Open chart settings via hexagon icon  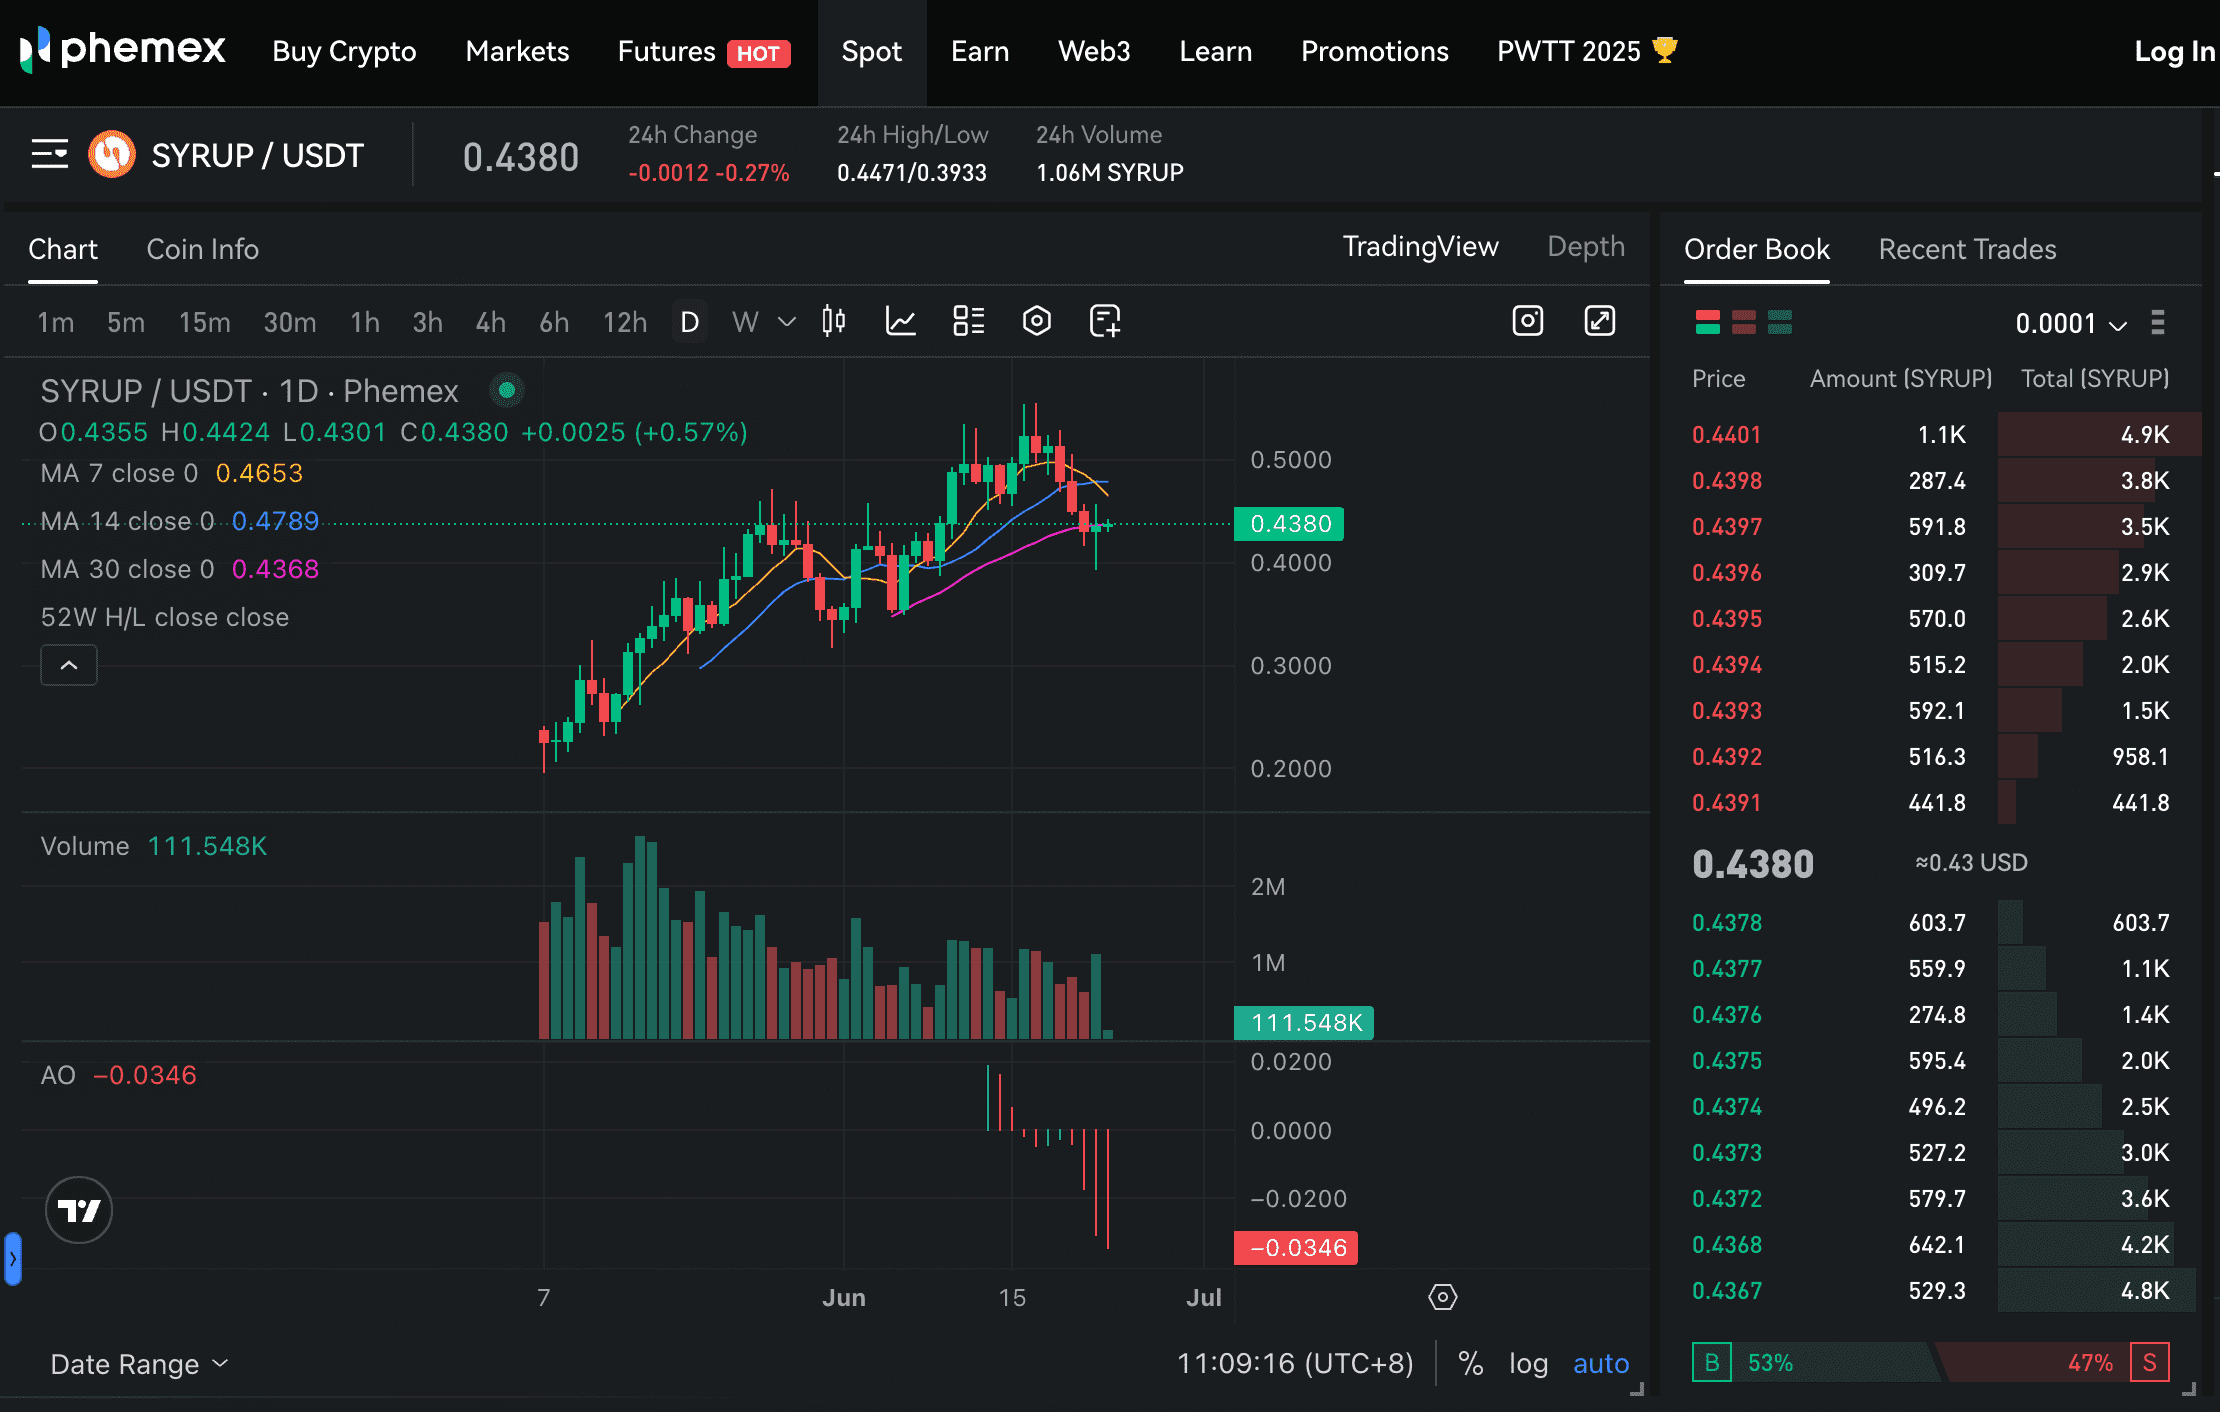coord(1036,322)
